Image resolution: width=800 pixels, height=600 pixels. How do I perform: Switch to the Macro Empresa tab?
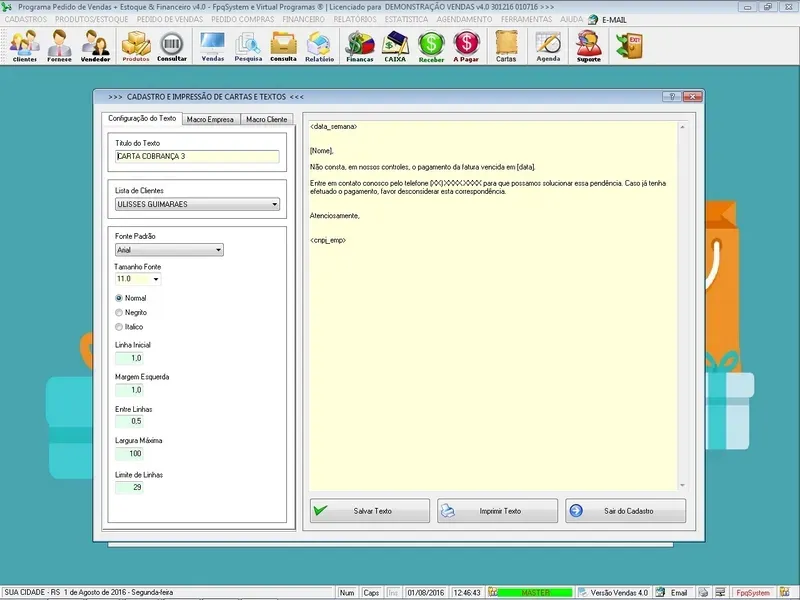click(210, 119)
